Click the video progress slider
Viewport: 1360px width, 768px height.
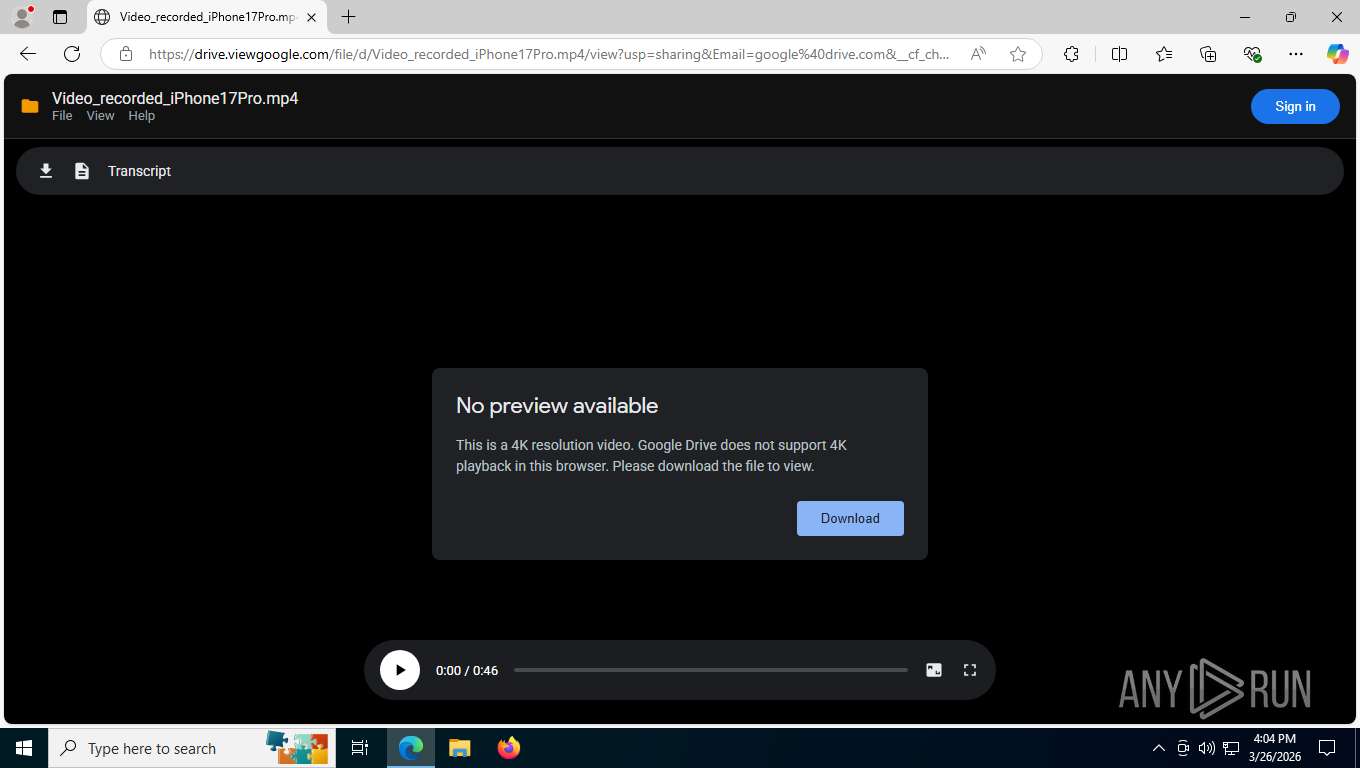(x=711, y=670)
